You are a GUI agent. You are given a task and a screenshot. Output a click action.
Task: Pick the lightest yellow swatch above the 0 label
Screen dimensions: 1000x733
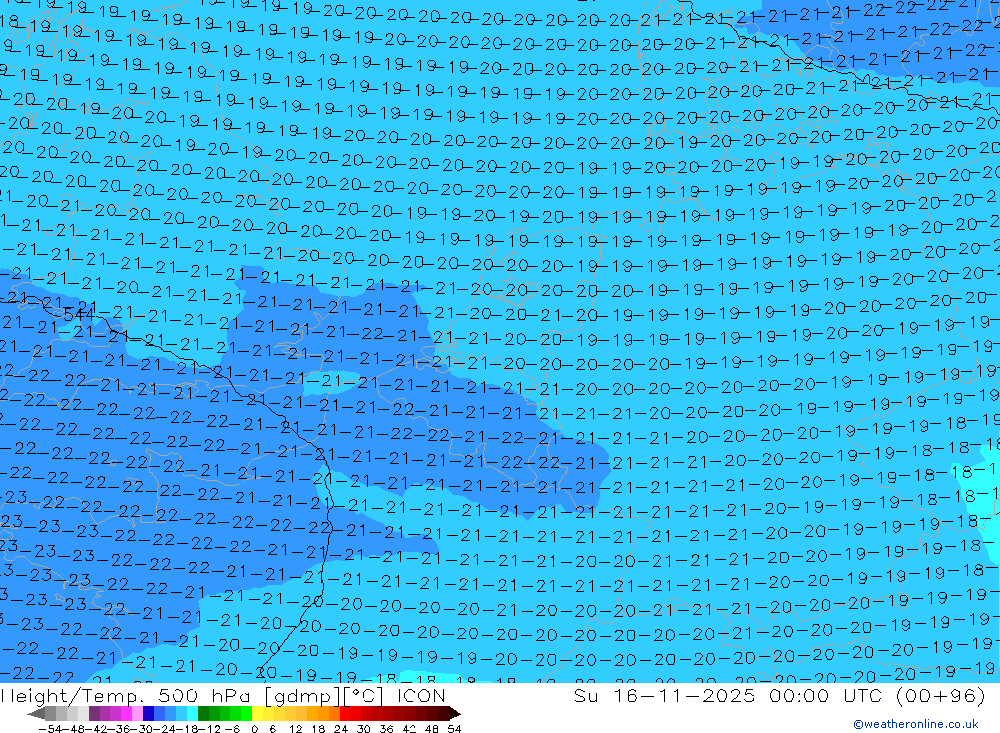point(257,713)
